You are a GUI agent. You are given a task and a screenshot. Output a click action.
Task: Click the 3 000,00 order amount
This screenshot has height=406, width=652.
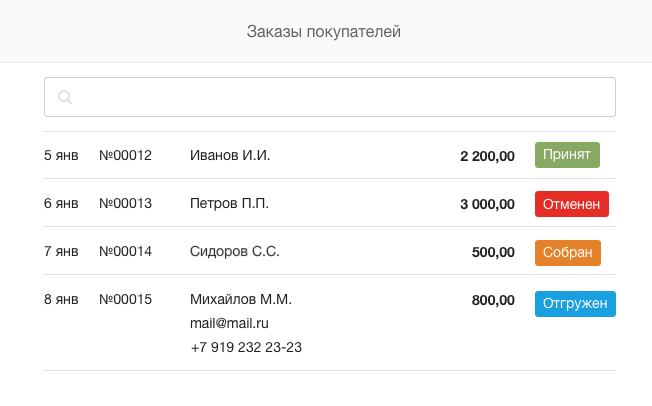click(487, 204)
